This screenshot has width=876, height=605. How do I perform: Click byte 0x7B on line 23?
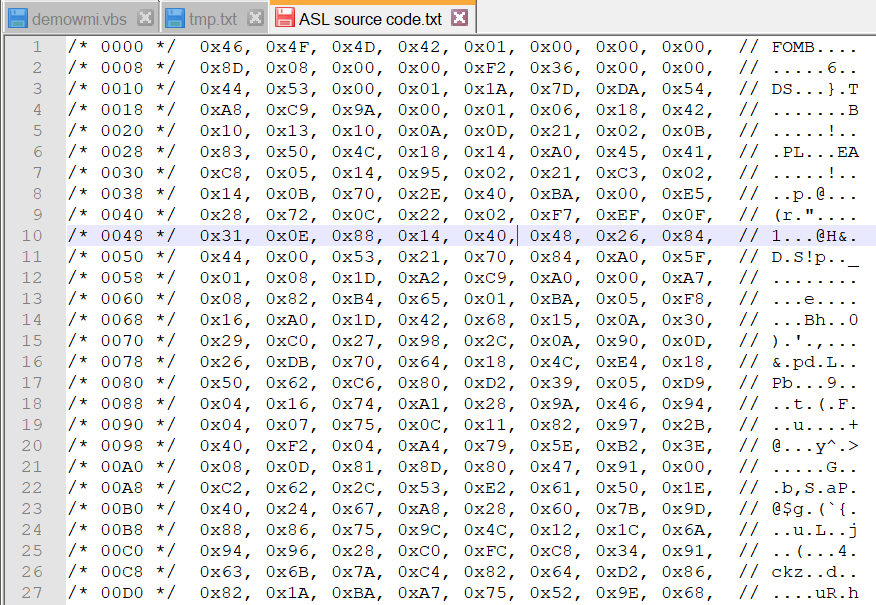[x=617, y=509]
